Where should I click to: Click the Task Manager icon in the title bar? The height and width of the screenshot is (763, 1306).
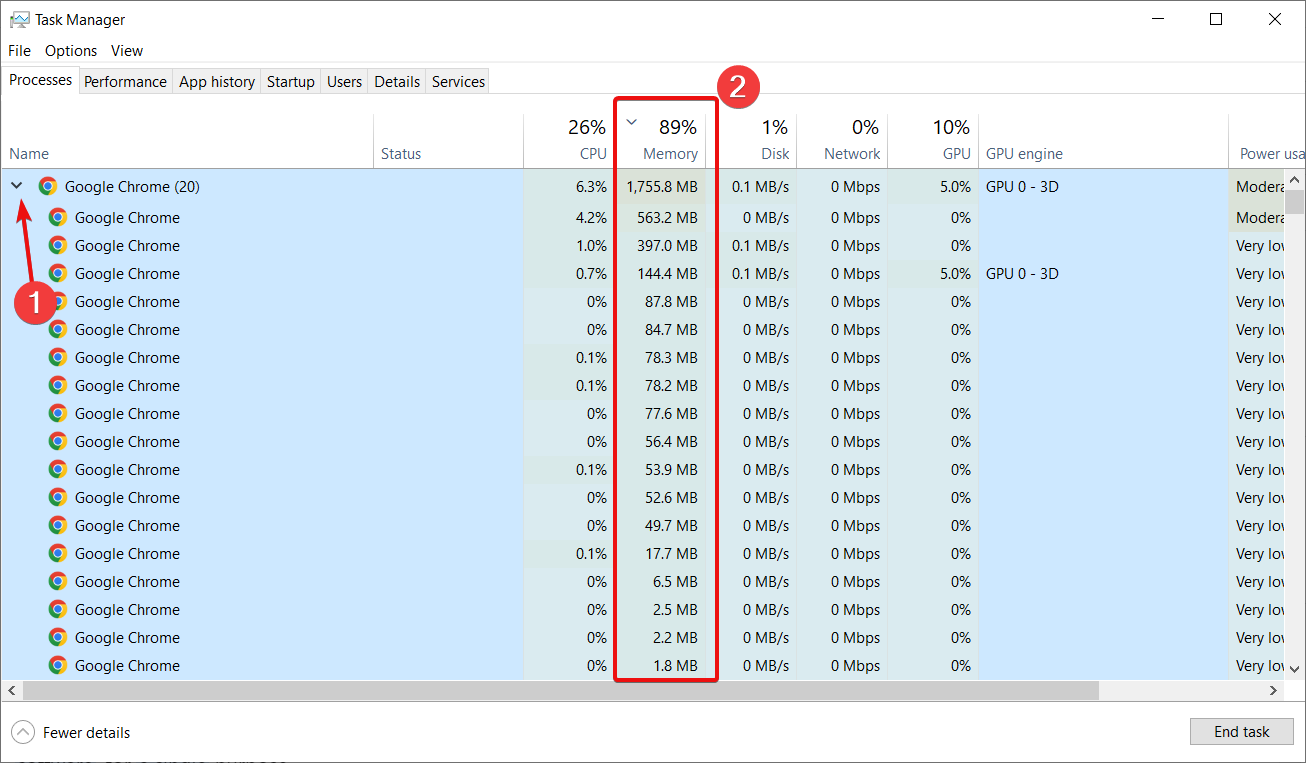point(19,19)
